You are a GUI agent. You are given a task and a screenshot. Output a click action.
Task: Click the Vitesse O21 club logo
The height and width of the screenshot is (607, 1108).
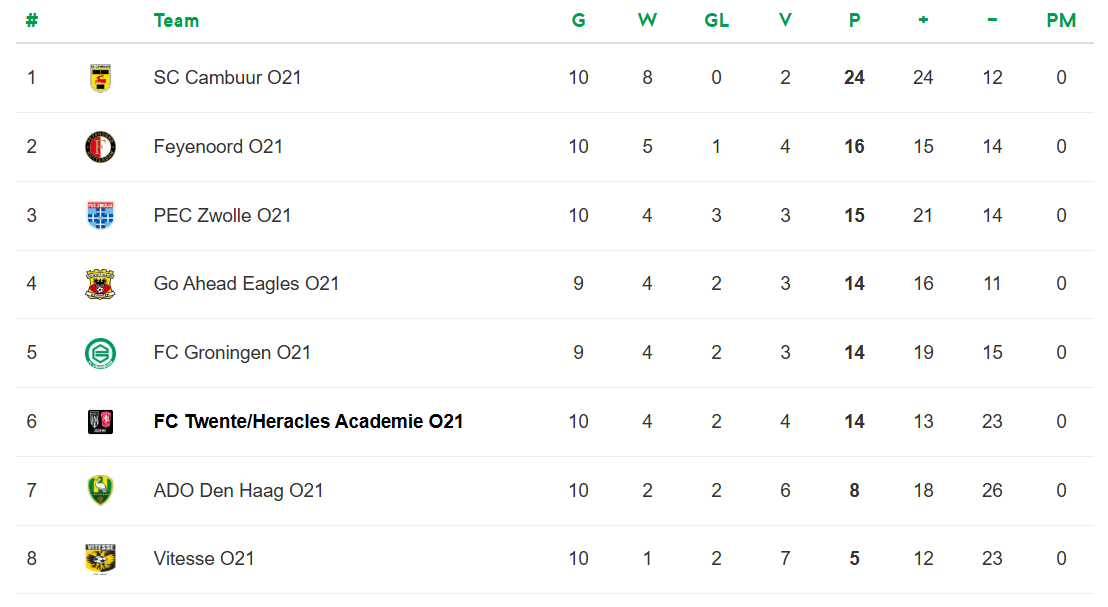100,559
